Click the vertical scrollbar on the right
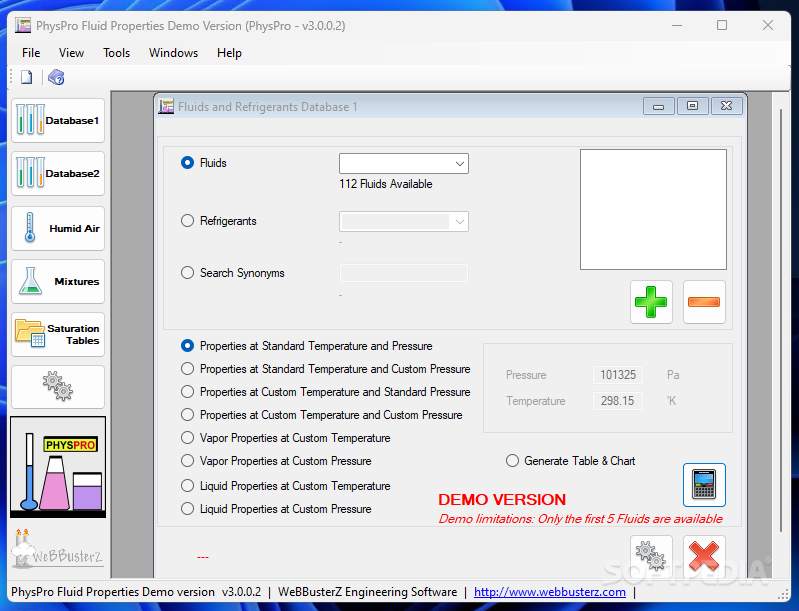The width and height of the screenshot is (799, 611). pyautogui.click(x=781, y=320)
